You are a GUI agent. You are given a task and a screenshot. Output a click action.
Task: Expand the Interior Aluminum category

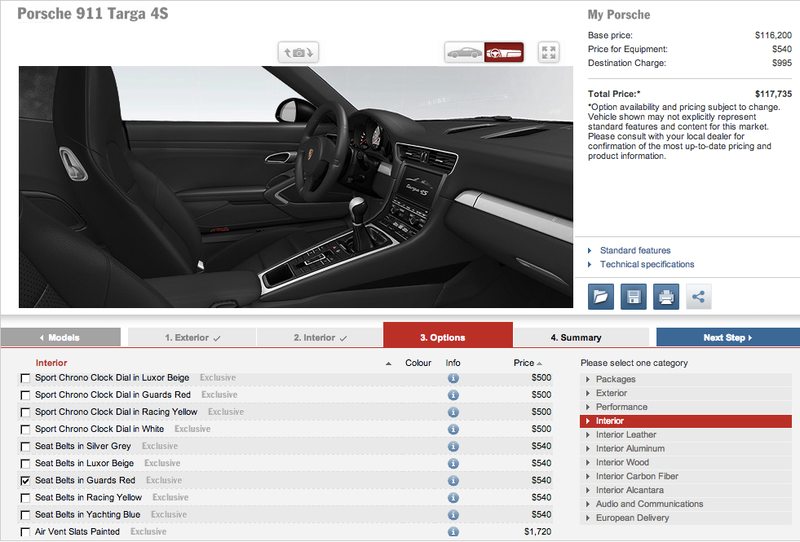pyautogui.click(x=686, y=449)
